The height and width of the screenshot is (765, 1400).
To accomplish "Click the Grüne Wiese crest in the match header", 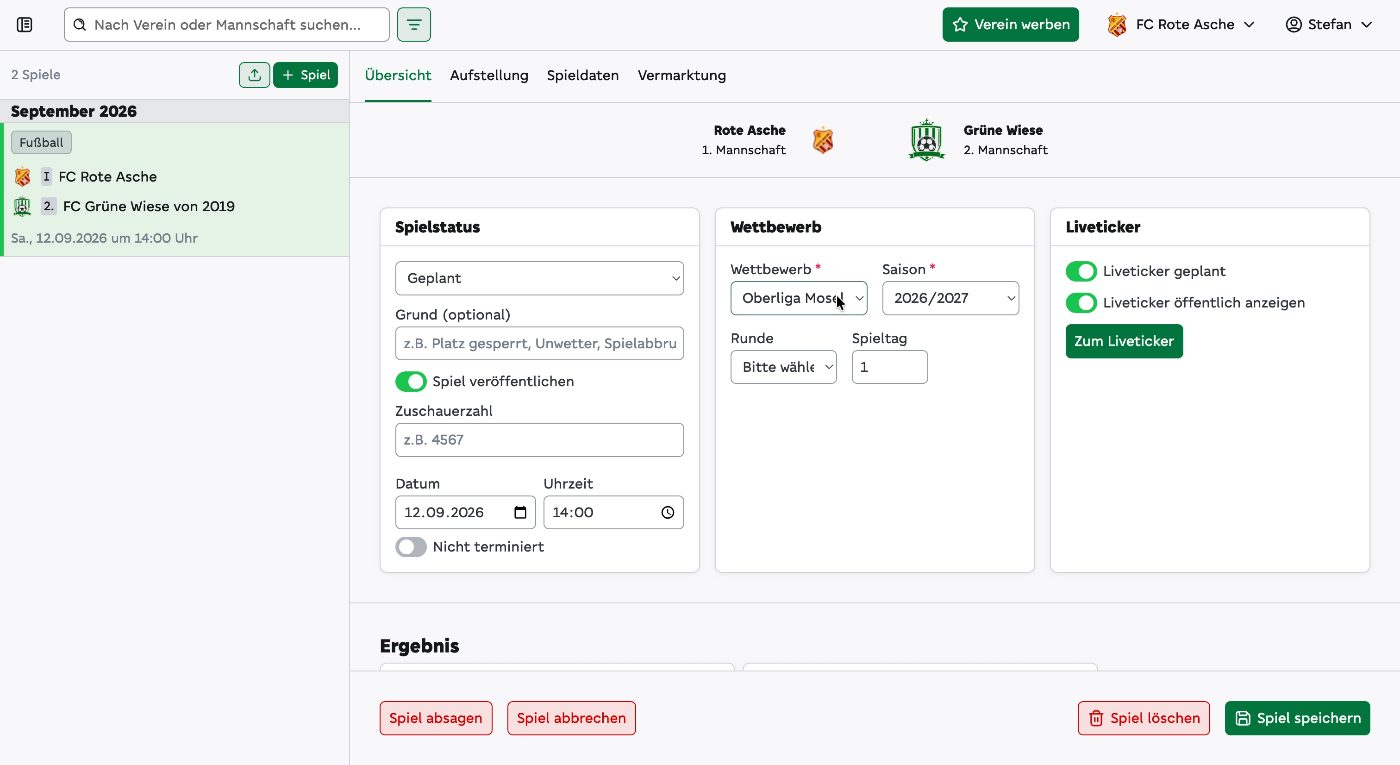I will [x=927, y=140].
